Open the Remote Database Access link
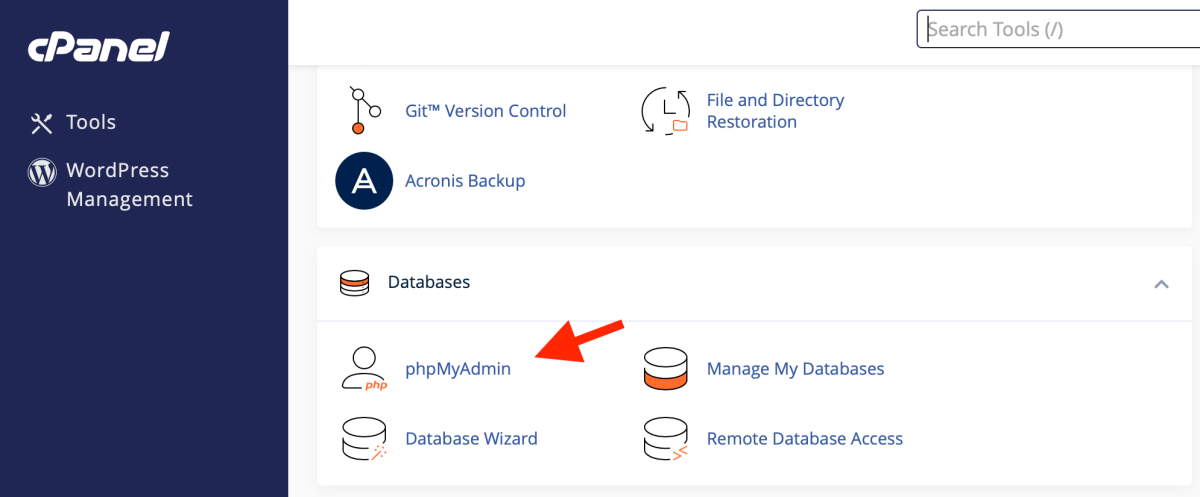The image size is (1200, 497). 805,439
